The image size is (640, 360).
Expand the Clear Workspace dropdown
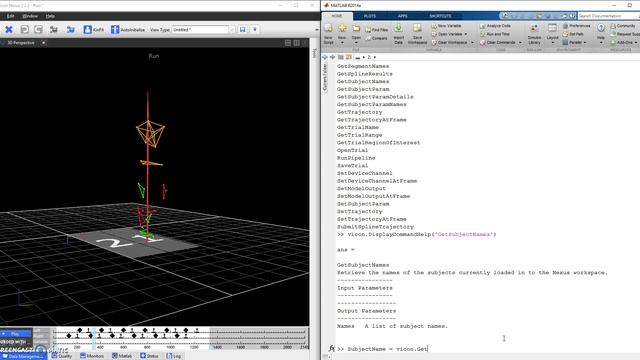(x=473, y=42)
